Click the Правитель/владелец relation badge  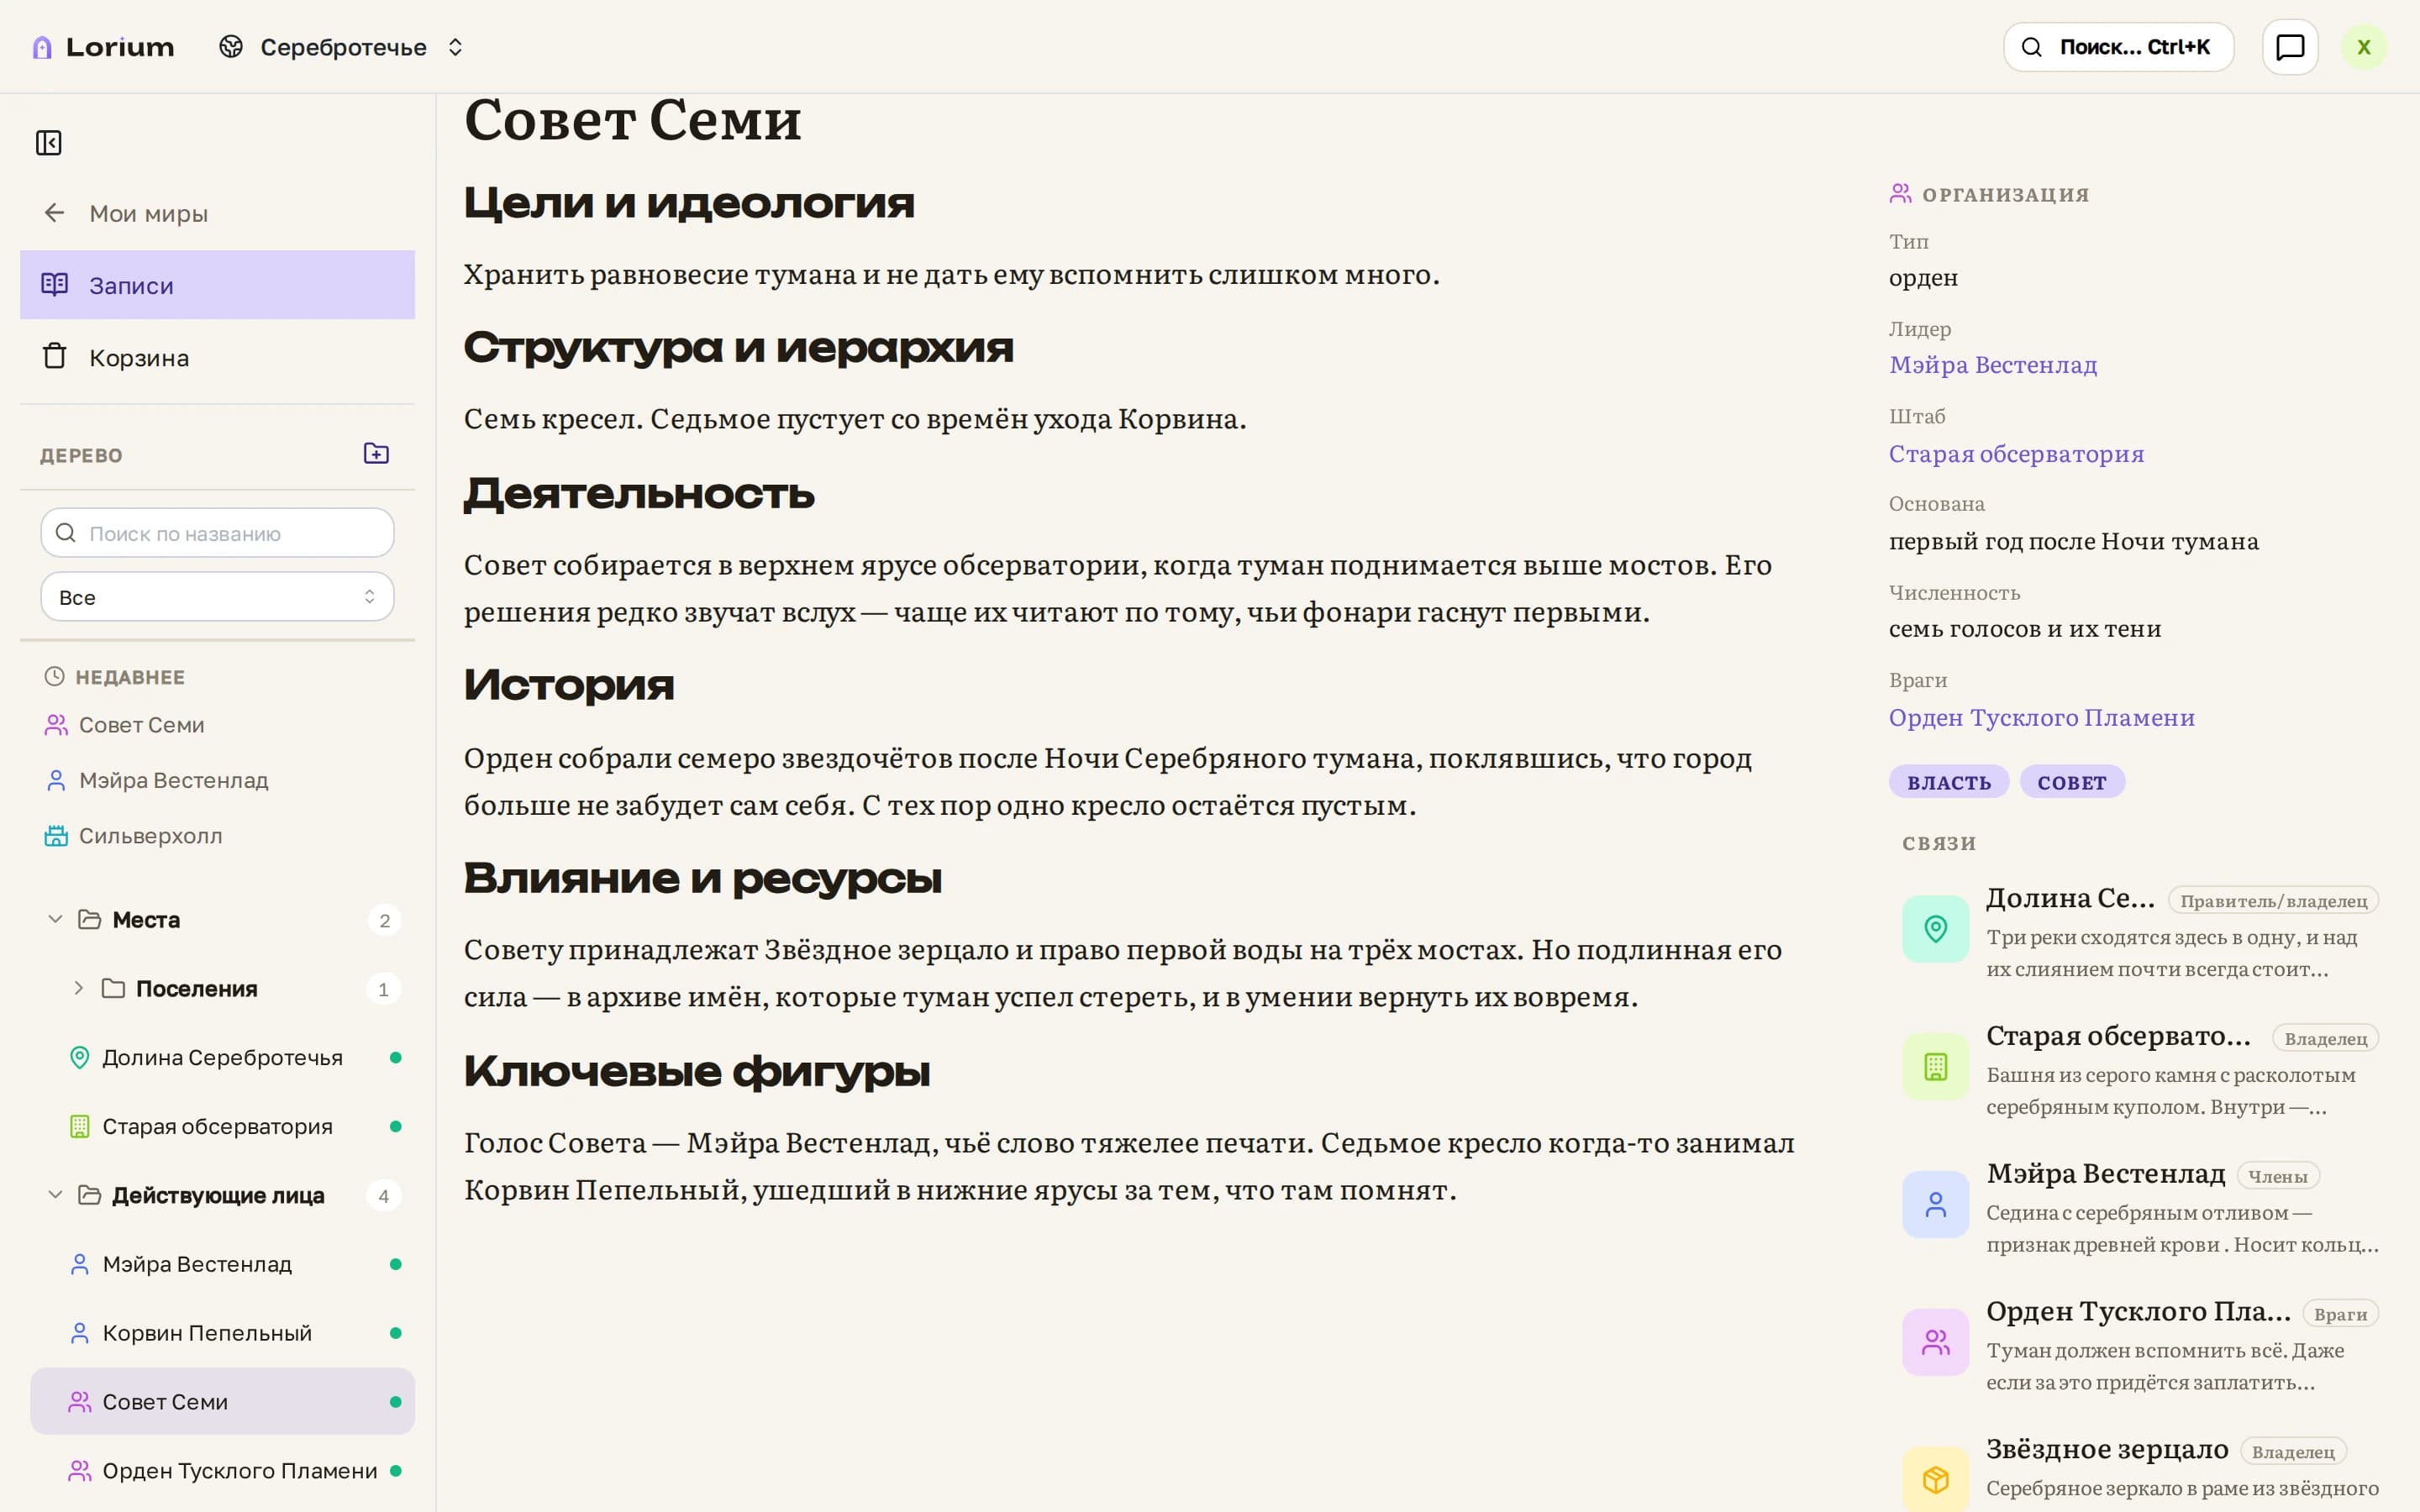point(2273,901)
